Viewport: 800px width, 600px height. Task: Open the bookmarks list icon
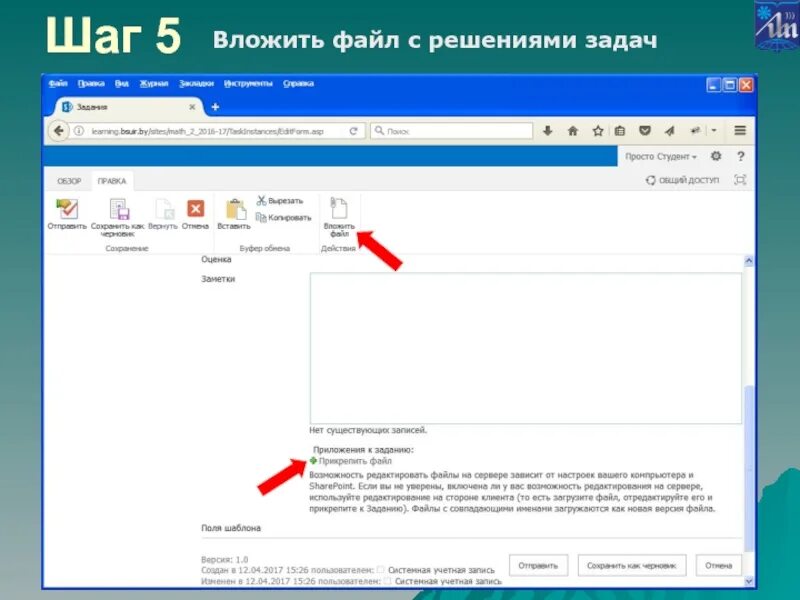(x=620, y=131)
